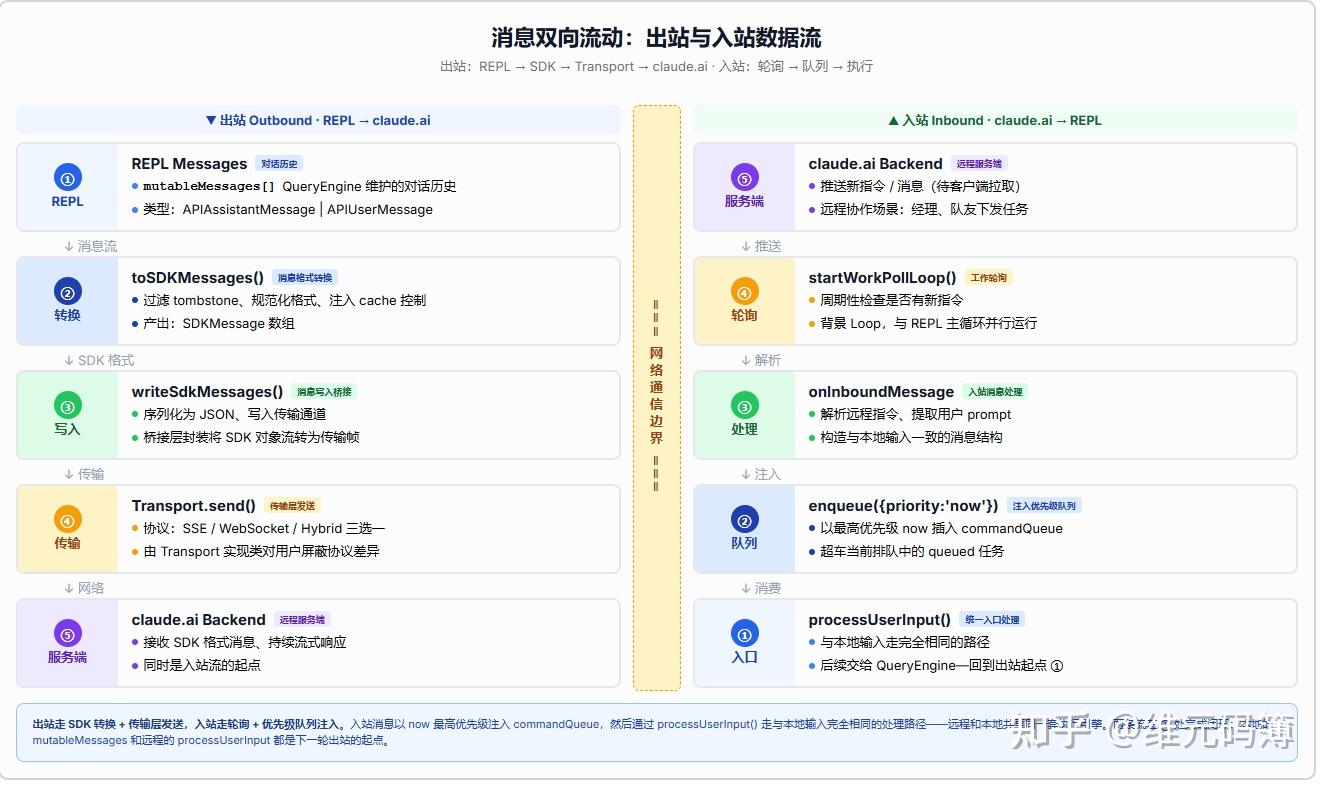Click the 注入 flow label
The width and height of the screenshot is (1328, 786).
click(x=761, y=474)
